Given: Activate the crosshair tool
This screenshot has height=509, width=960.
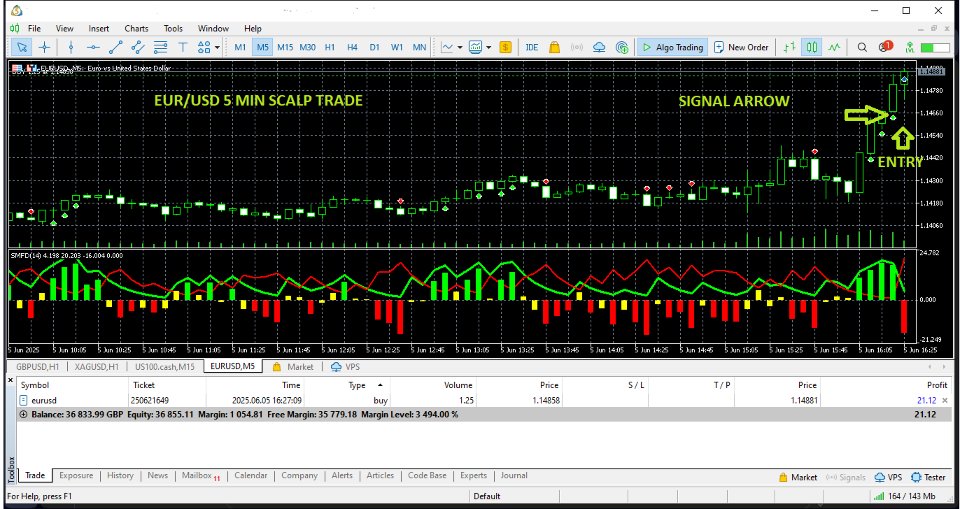Looking at the screenshot, I should [45, 47].
